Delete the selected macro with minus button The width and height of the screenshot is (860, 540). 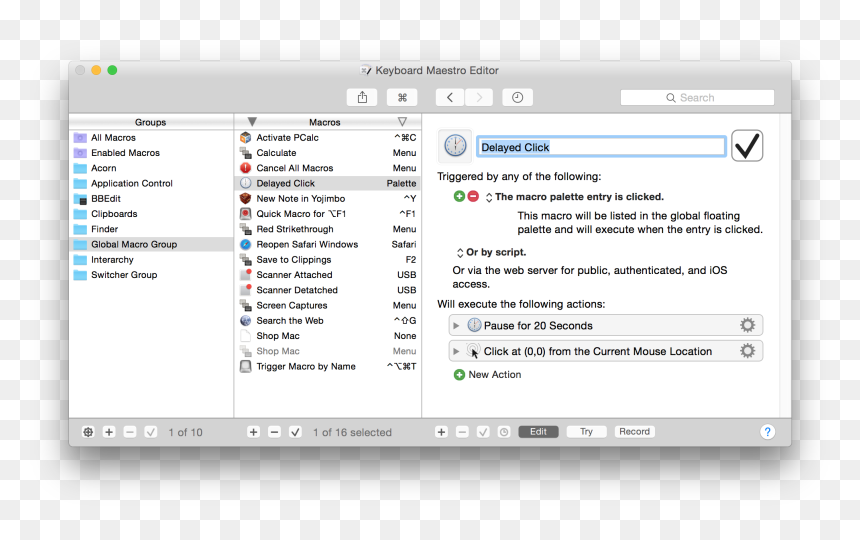click(x=274, y=432)
